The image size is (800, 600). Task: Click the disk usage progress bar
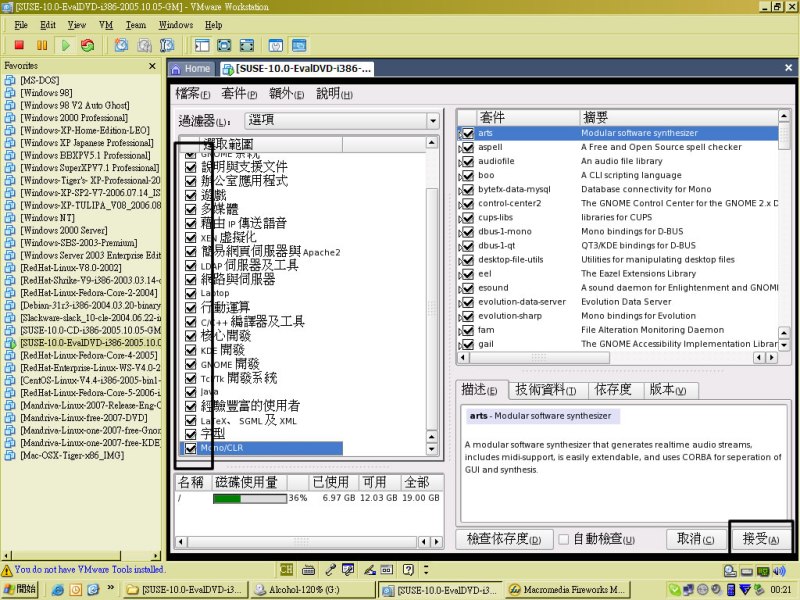[249, 498]
